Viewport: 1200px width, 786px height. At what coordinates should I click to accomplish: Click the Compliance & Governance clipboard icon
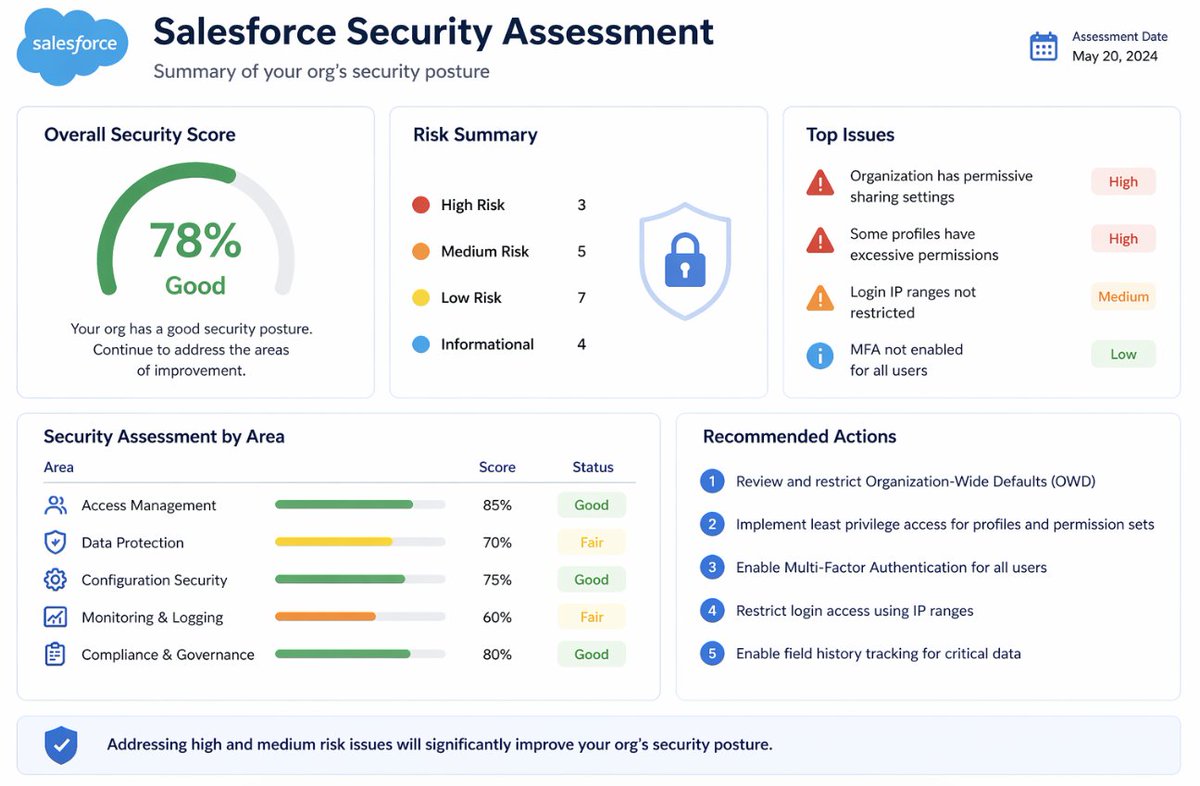click(55, 654)
